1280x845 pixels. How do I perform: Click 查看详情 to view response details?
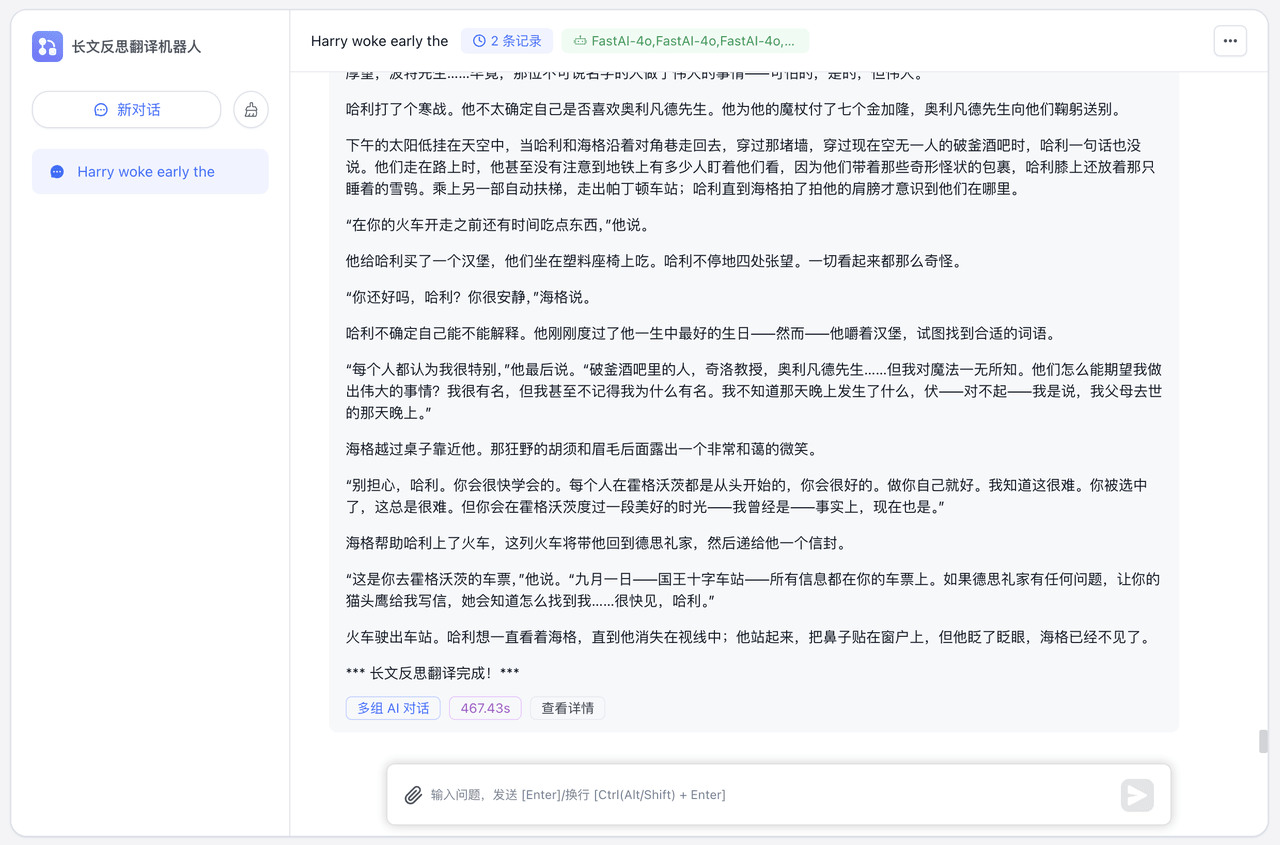point(567,708)
